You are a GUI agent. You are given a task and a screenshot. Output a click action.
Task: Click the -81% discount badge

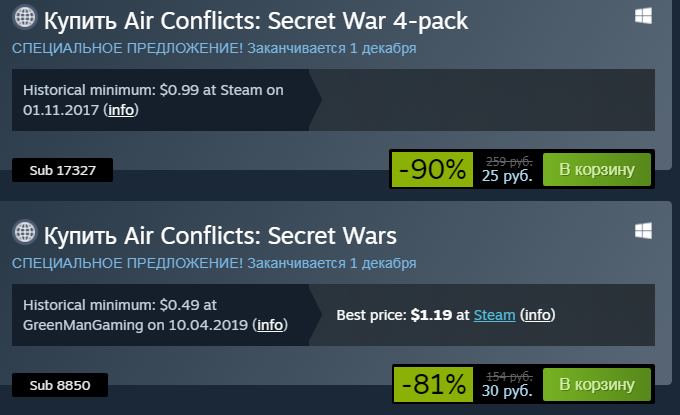(x=433, y=384)
